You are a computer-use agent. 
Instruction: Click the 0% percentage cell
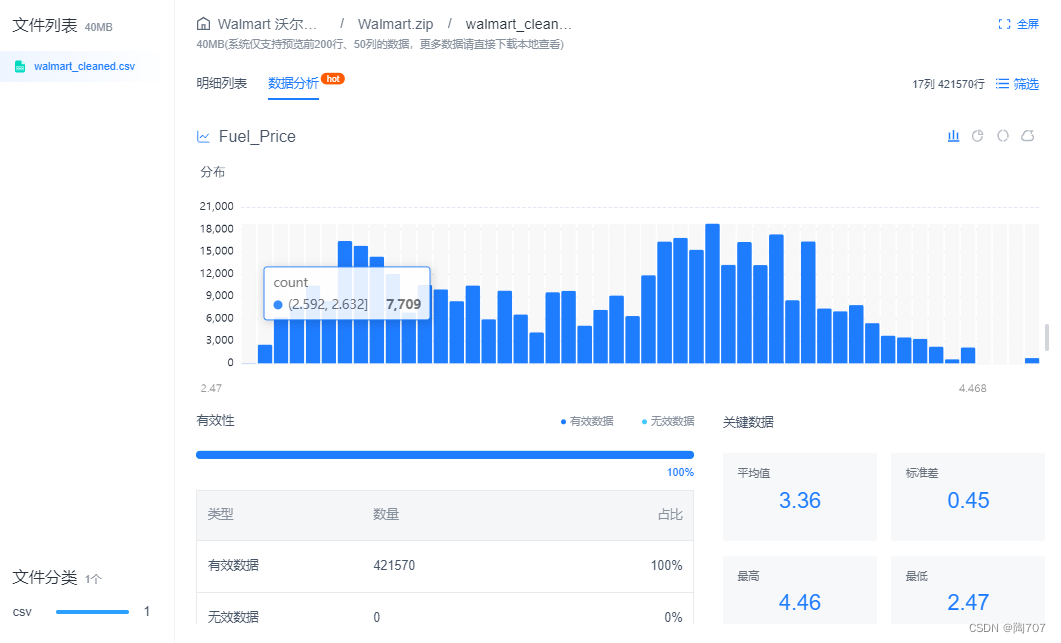[x=673, y=617]
